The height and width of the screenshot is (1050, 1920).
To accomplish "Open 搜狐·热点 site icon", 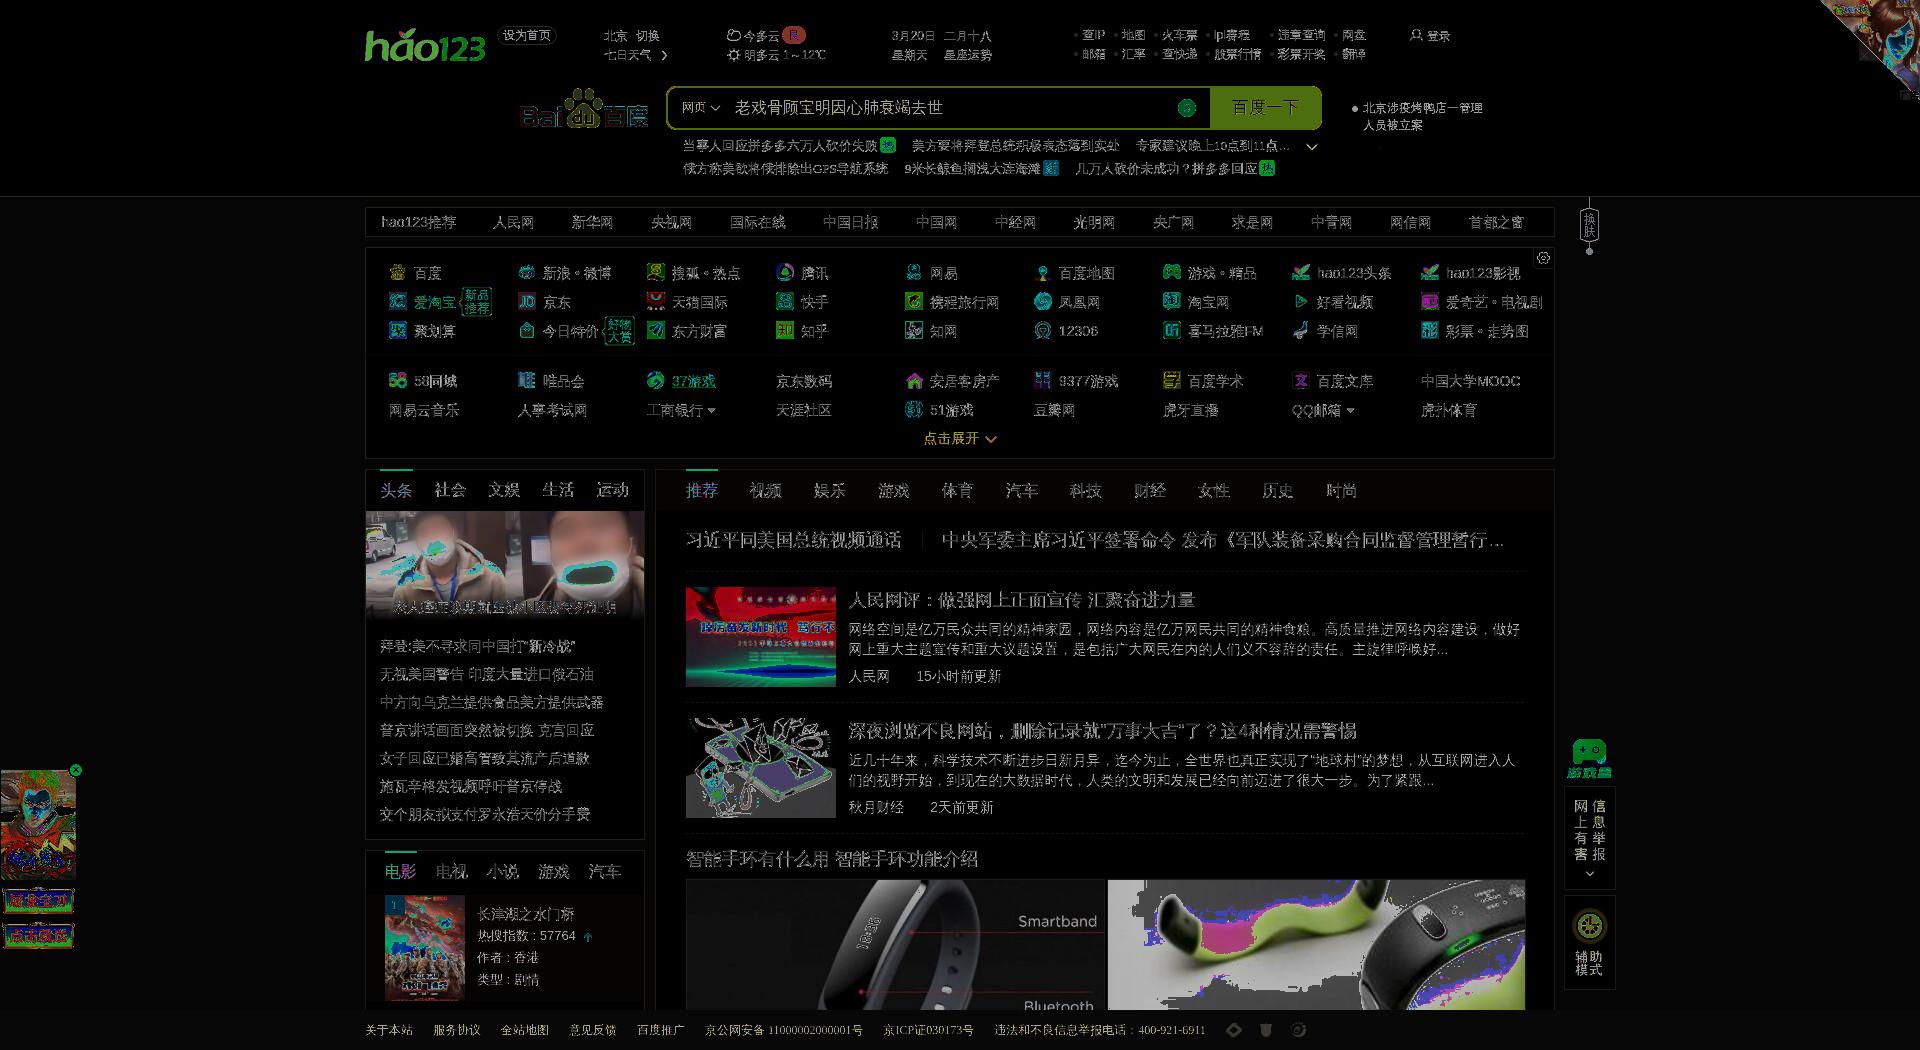I will 656,272.
